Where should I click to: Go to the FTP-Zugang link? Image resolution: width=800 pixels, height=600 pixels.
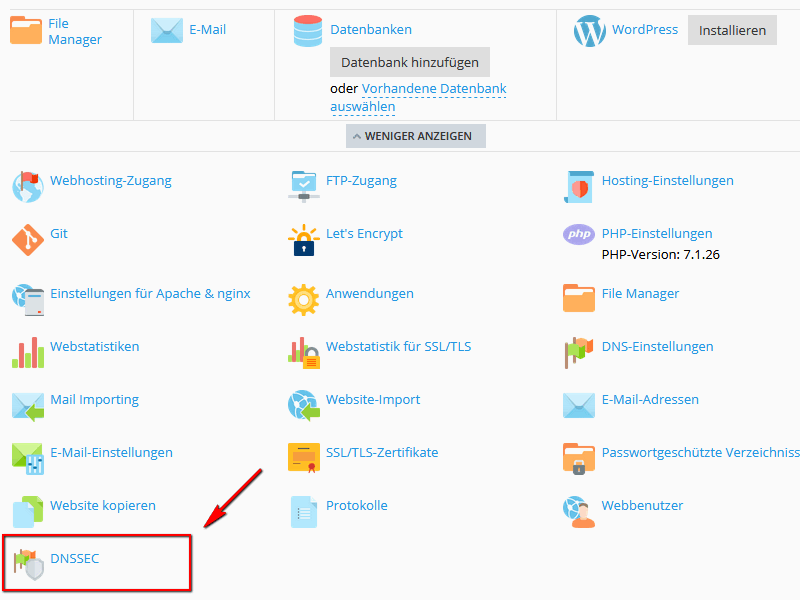[x=361, y=181]
